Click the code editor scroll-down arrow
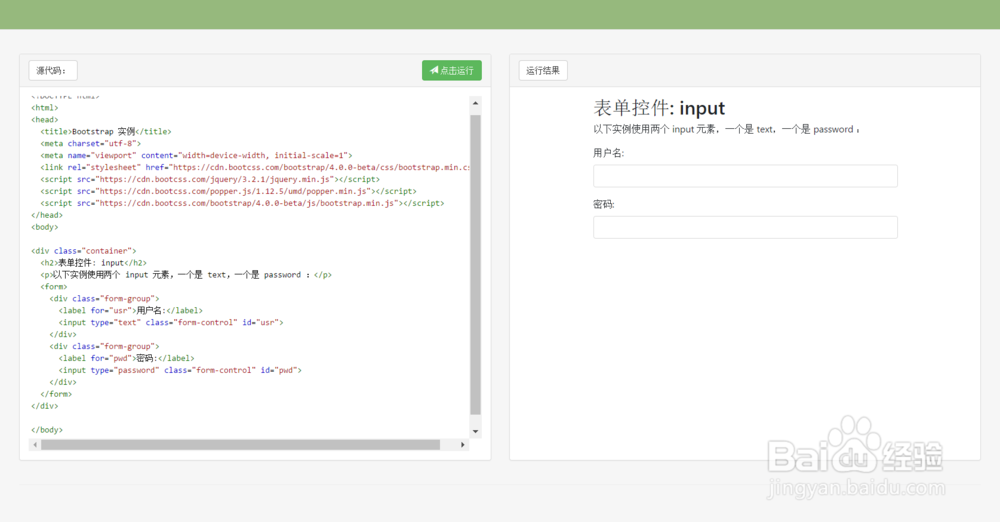 [475, 431]
